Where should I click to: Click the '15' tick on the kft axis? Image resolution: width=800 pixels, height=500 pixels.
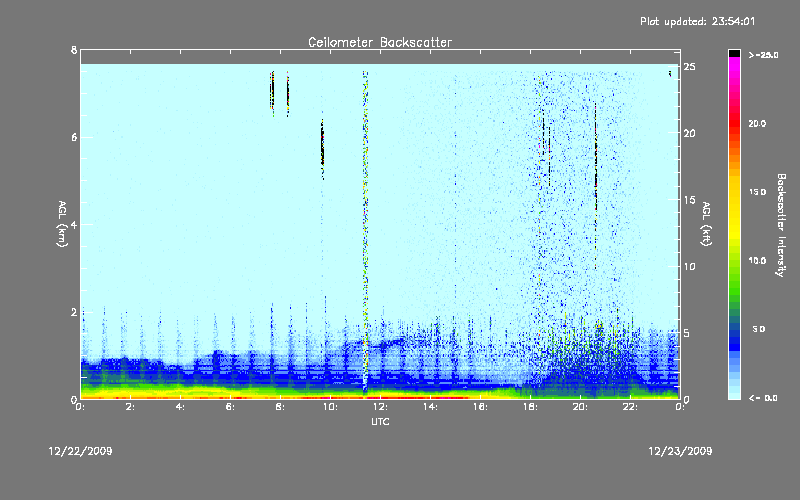[x=690, y=200]
